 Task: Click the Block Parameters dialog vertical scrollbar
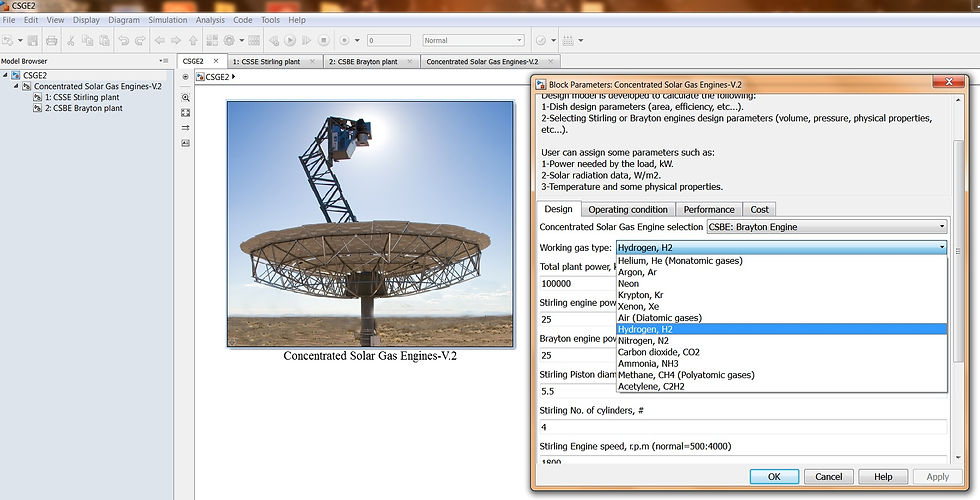coord(958,250)
